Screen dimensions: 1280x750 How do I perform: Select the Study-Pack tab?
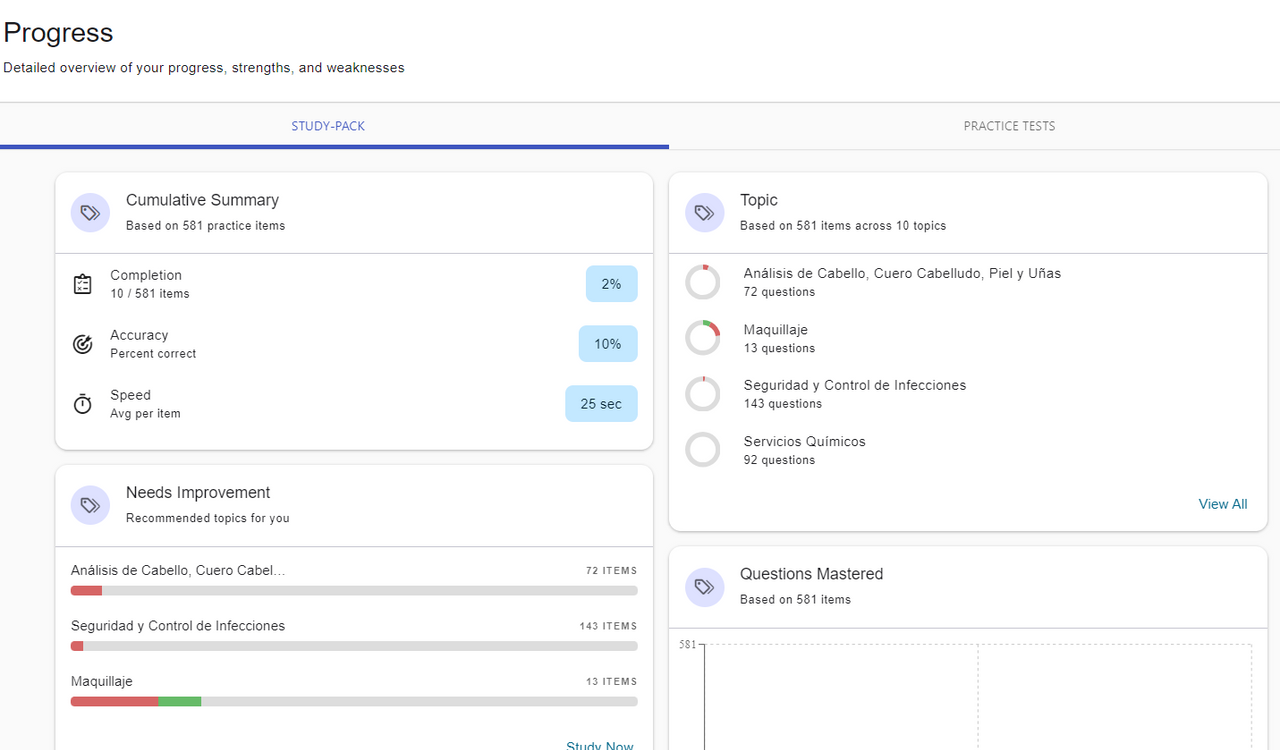tap(328, 126)
